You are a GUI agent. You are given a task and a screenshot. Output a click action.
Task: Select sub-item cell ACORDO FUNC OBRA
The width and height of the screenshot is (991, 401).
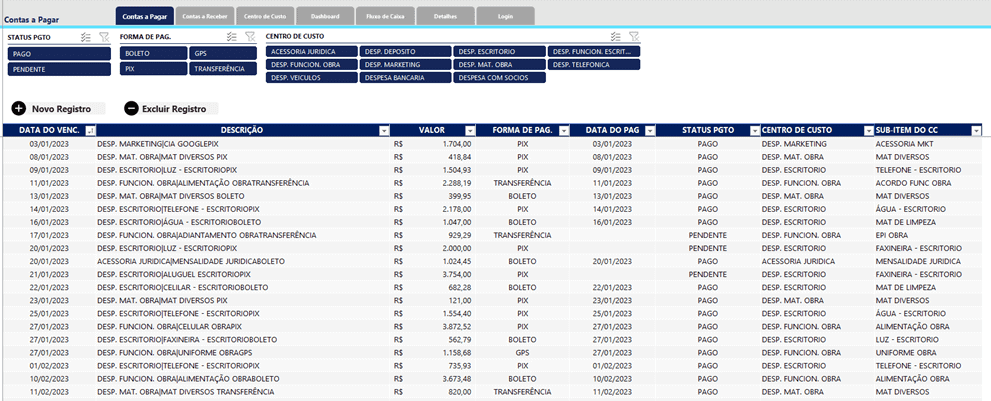coord(928,183)
